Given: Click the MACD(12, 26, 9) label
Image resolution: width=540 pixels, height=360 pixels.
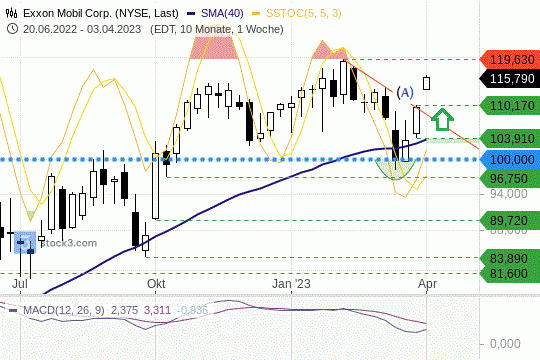Looking at the screenshot, I should pyautogui.click(x=63, y=310).
